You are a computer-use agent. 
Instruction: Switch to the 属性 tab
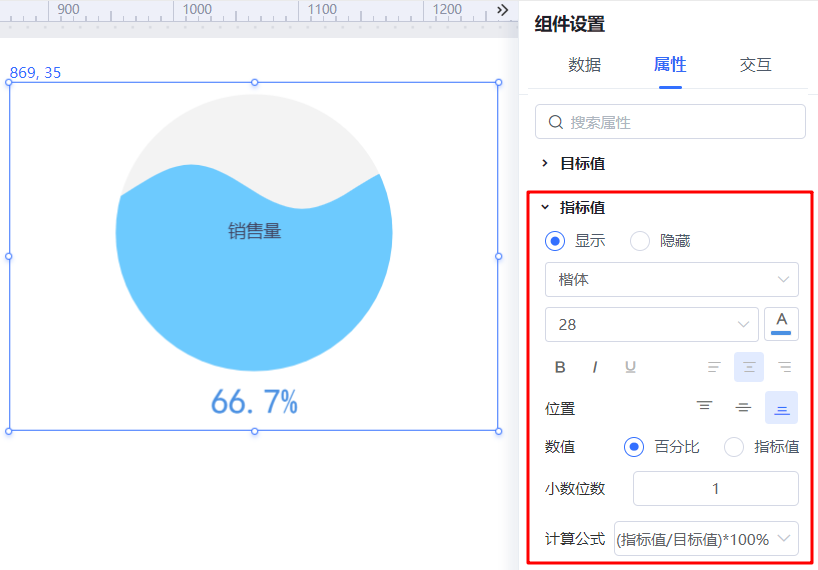pyautogui.click(x=670, y=65)
